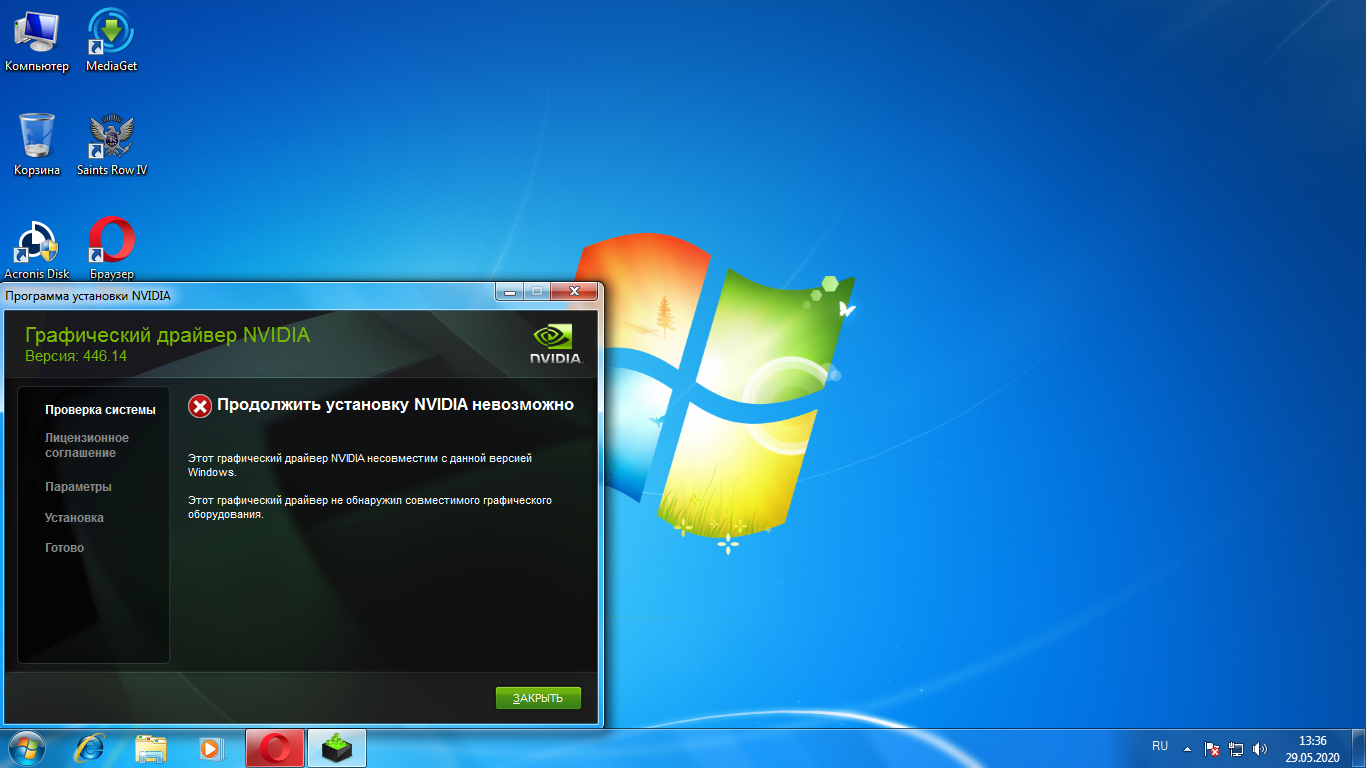
Task: Open Windows Explorer from the taskbar
Action: pyautogui.click(x=151, y=748)
